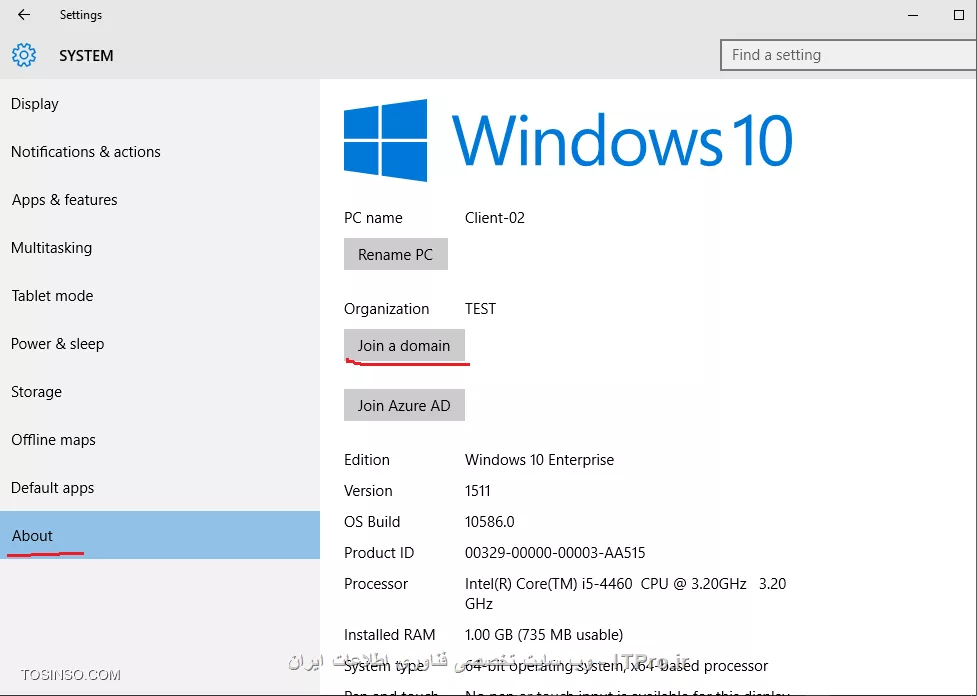Click Product ID 00329-00000-00003-AA515
Screen dimensions: 977x696
tap(555, 553)
